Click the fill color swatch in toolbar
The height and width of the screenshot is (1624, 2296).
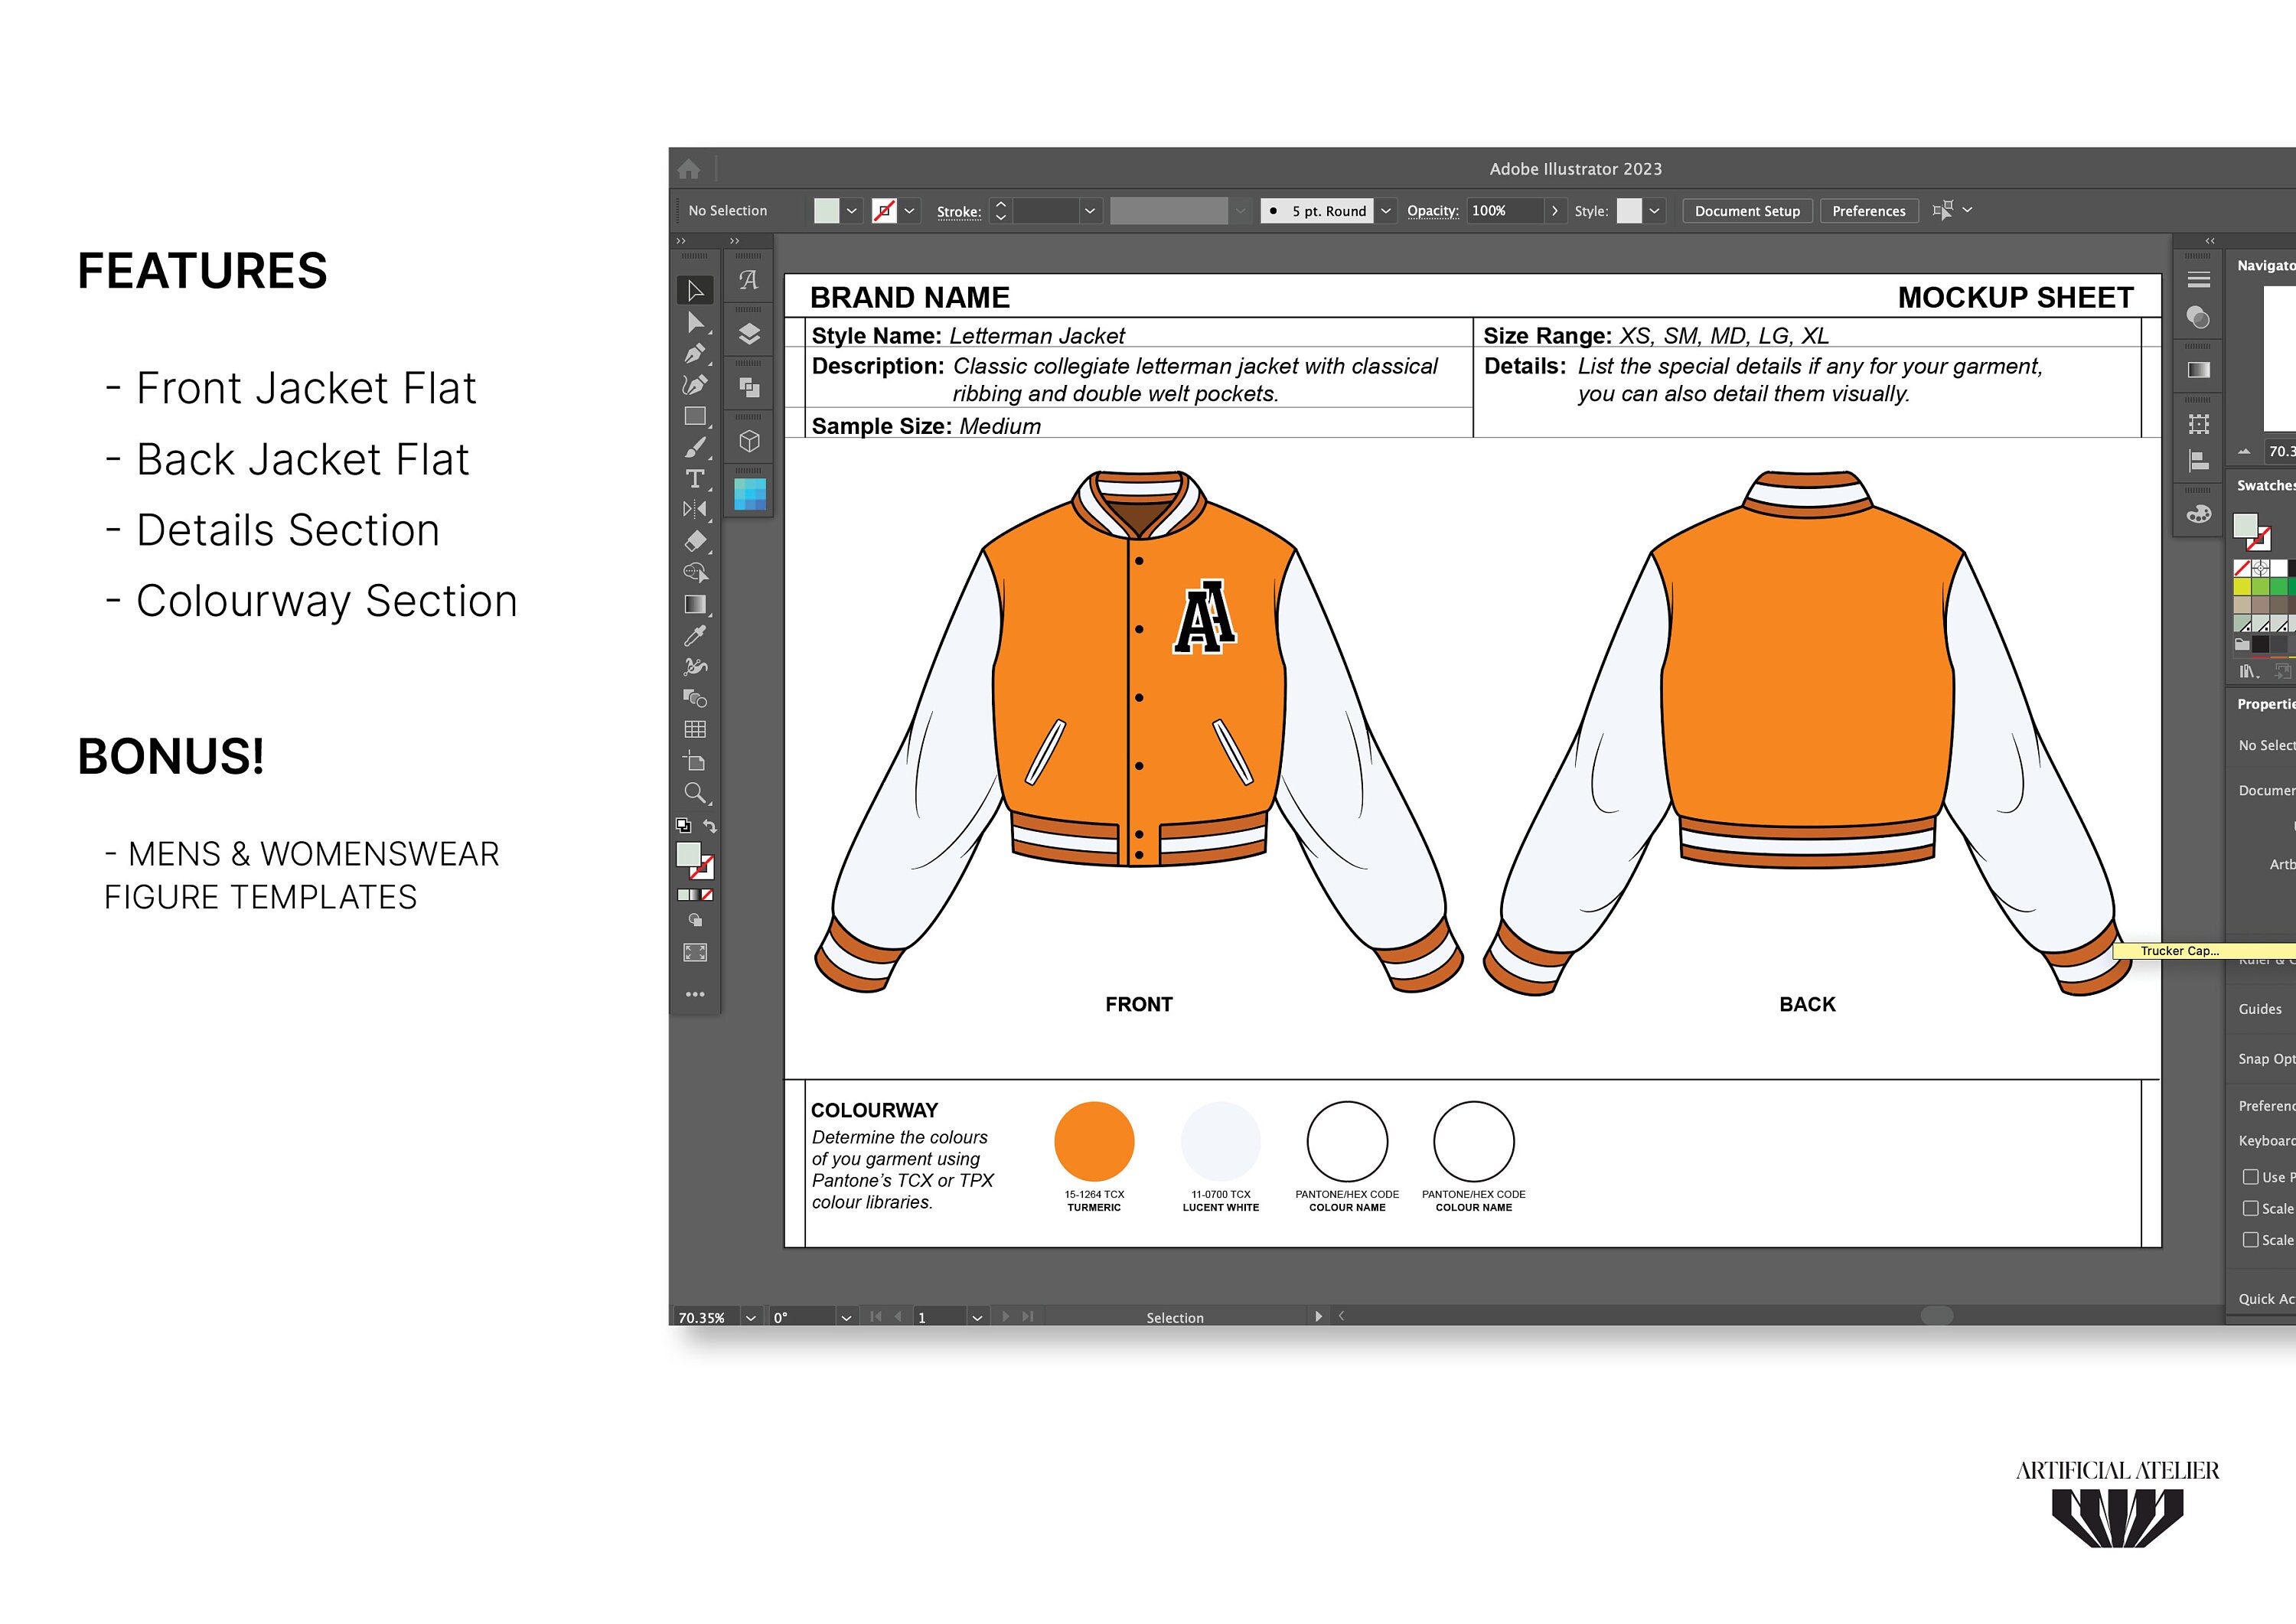(689, 854)
